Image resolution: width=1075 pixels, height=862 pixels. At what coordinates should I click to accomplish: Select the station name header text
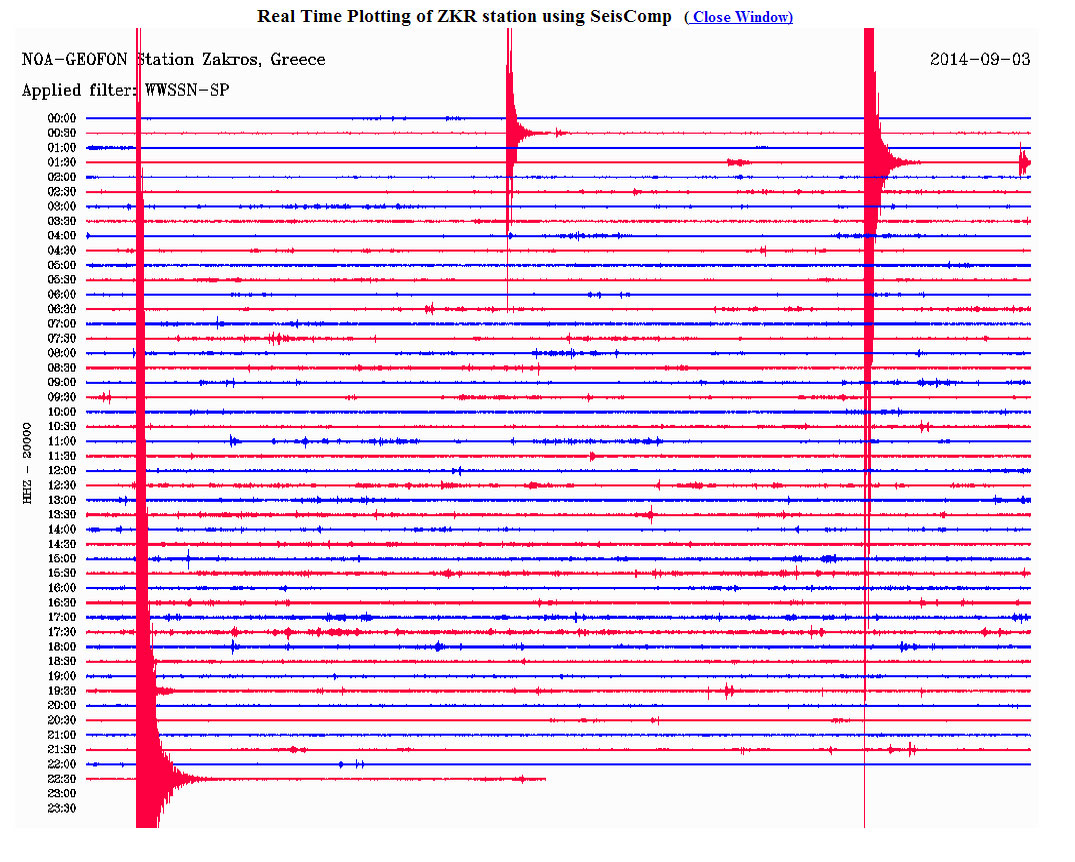pos(173,60)
